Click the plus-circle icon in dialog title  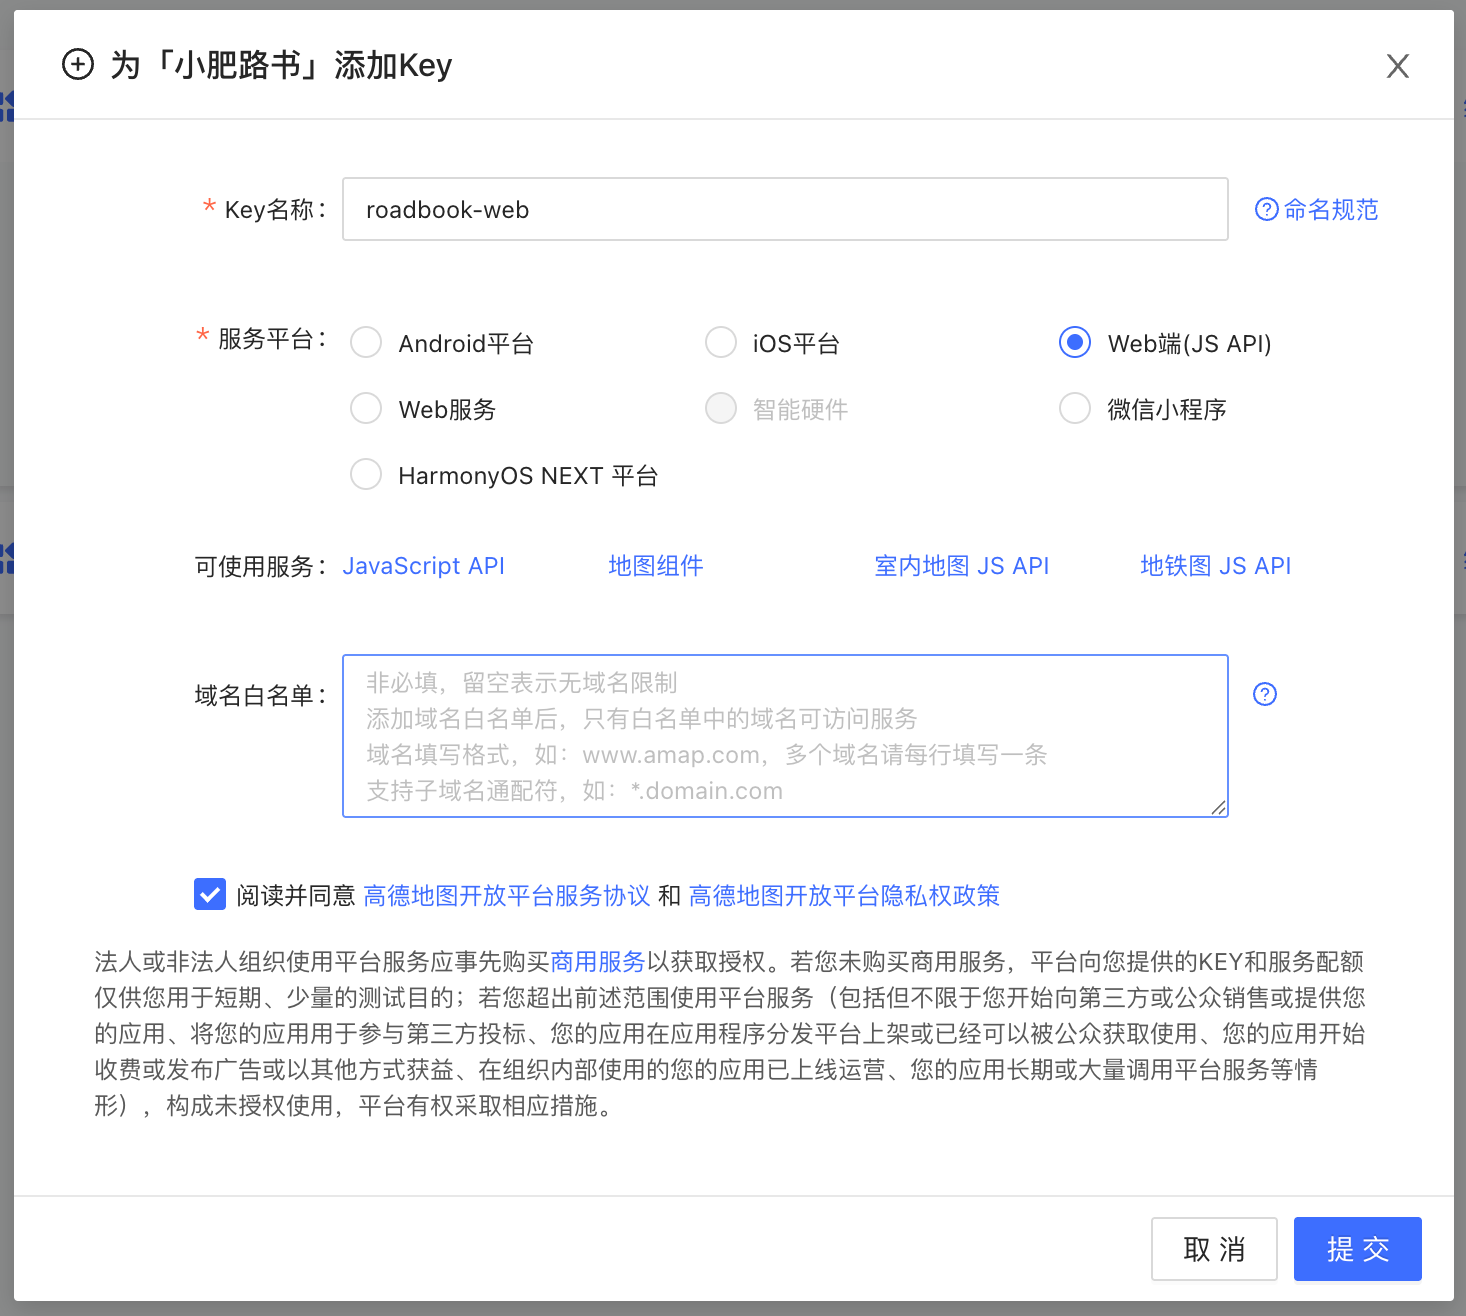(78, 65)
